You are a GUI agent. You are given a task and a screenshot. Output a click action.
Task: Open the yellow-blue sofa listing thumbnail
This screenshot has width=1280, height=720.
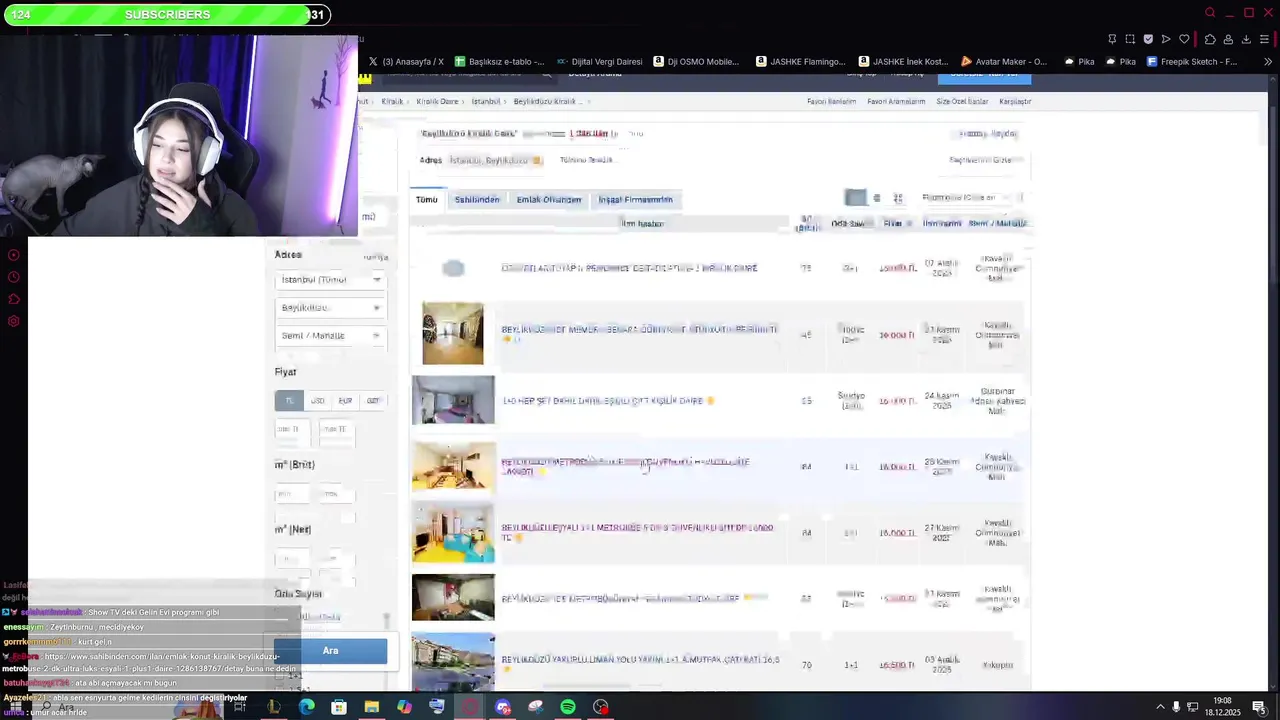(x=453, y=533)
